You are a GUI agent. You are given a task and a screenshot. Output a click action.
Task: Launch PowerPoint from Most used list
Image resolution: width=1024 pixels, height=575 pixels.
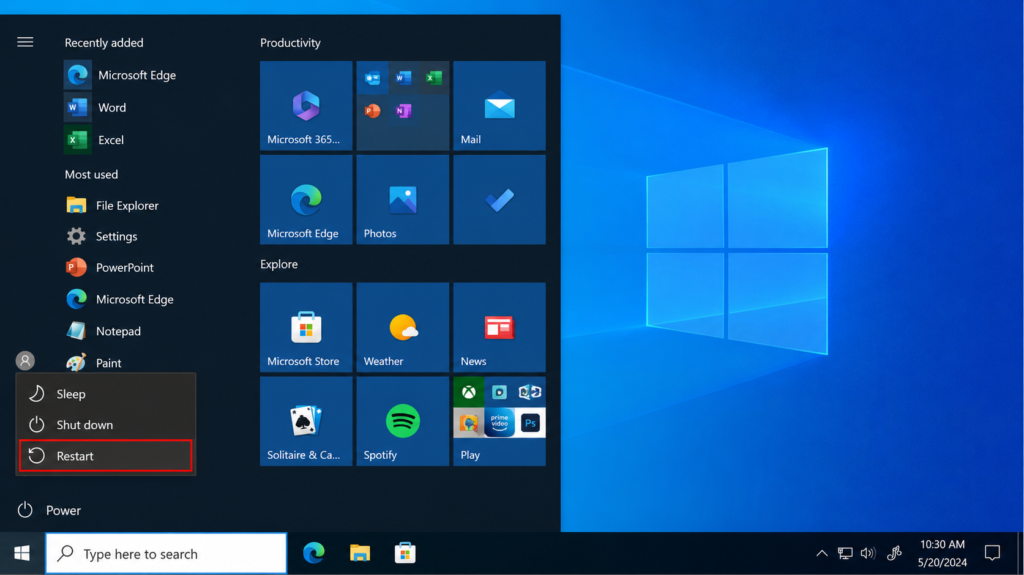coord(110,267)
